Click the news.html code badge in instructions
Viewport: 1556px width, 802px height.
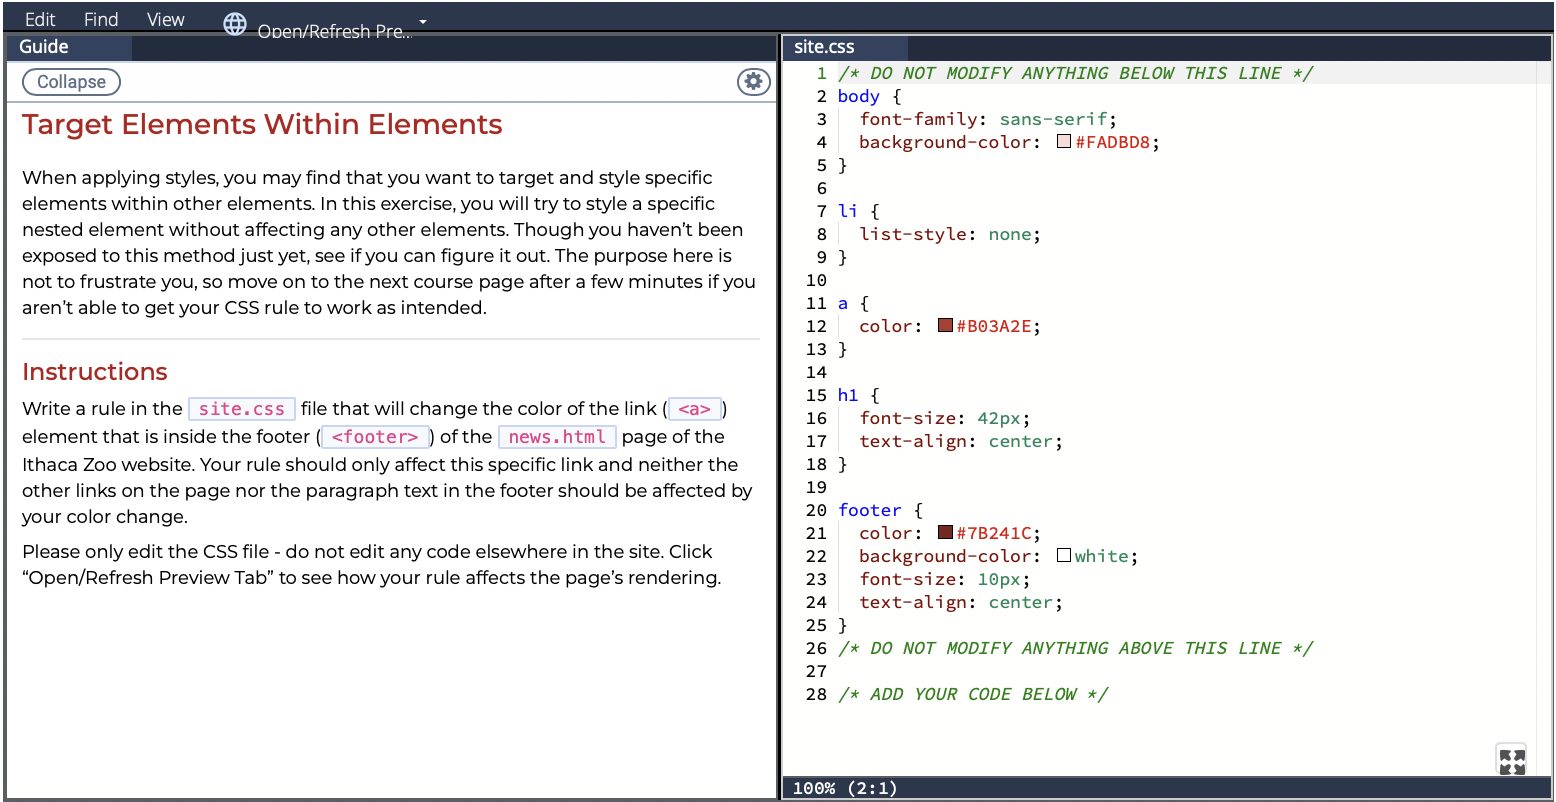(x=557, y=436)
